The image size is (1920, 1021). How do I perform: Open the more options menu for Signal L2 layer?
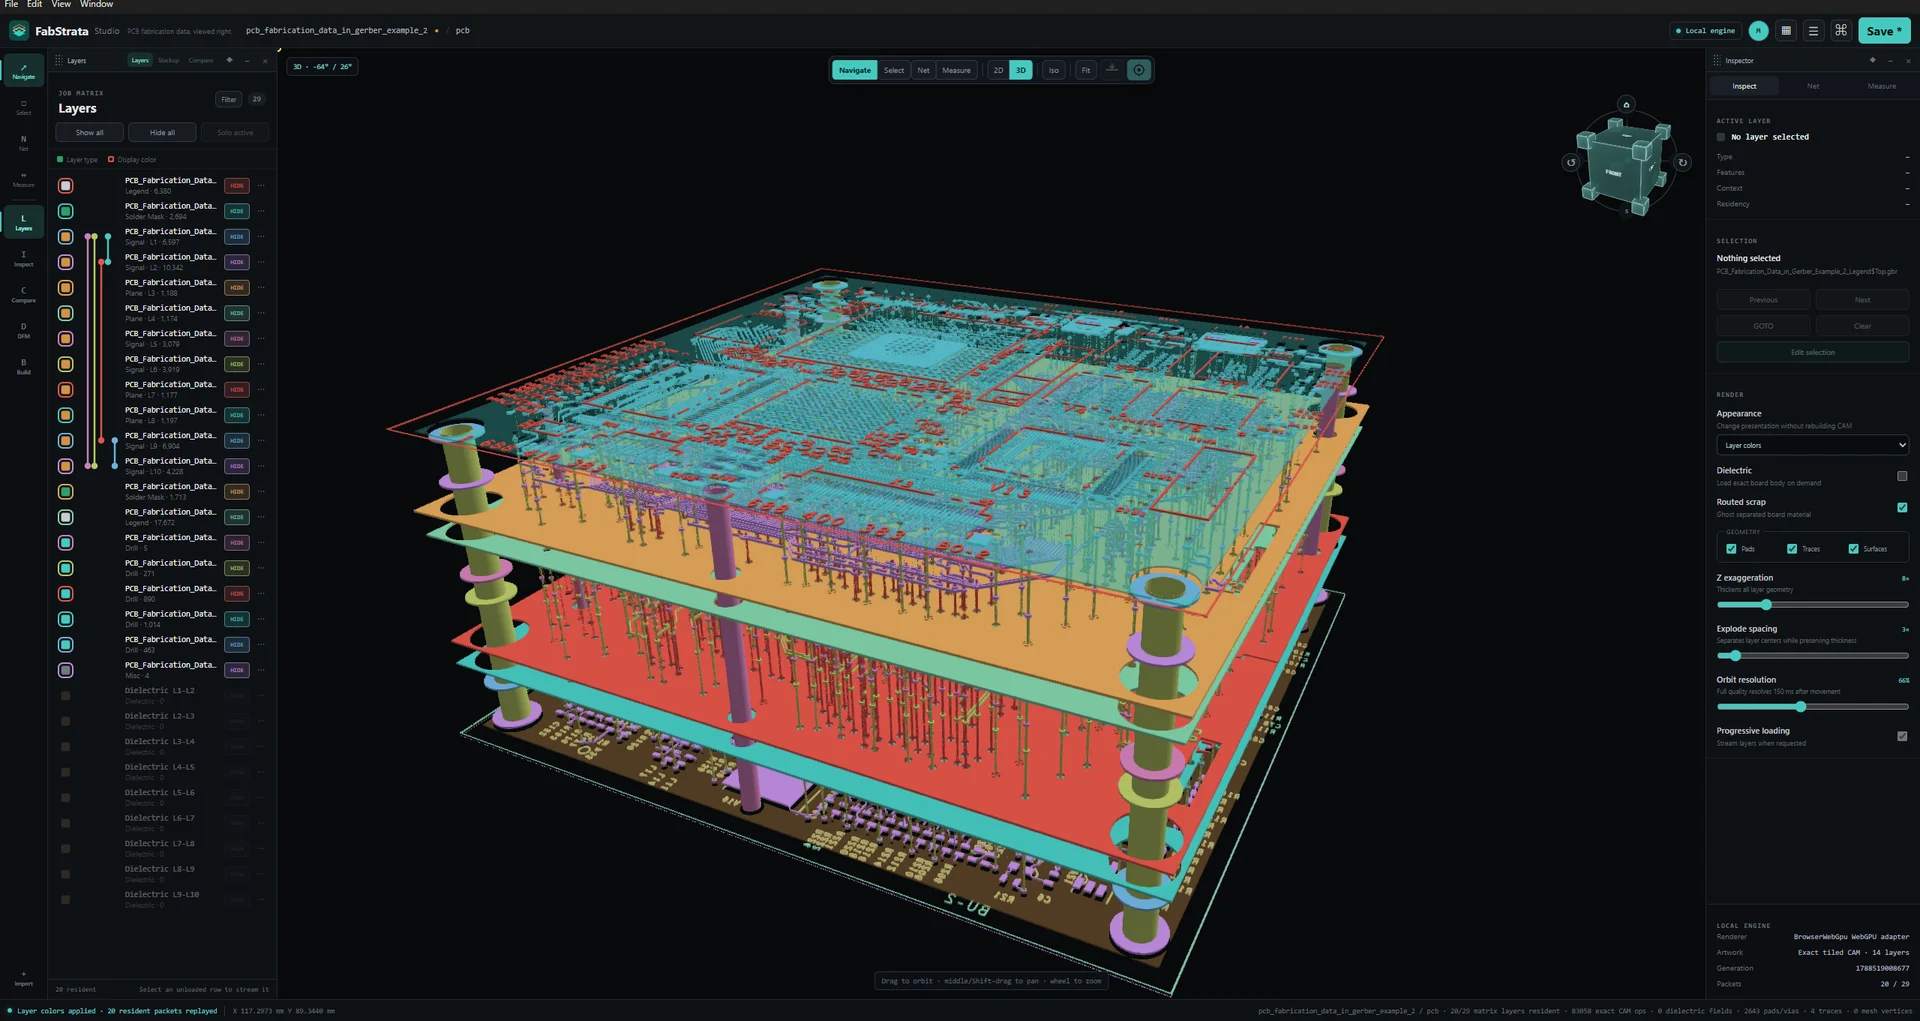pos(261,262)
